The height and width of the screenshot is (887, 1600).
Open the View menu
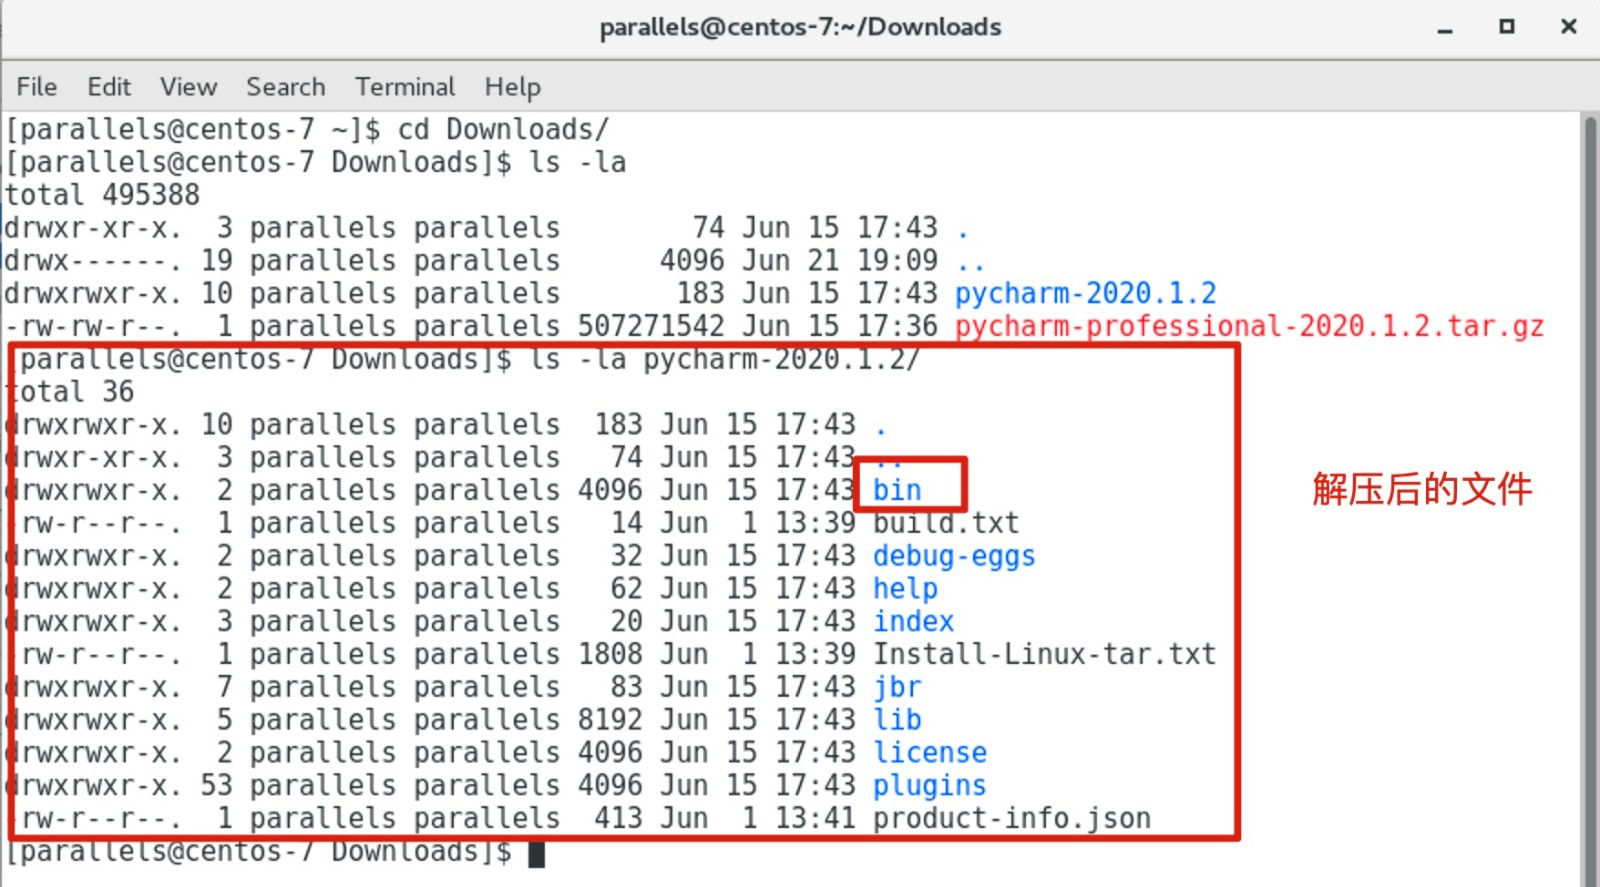pyautogui.click(x=188, y=87)
